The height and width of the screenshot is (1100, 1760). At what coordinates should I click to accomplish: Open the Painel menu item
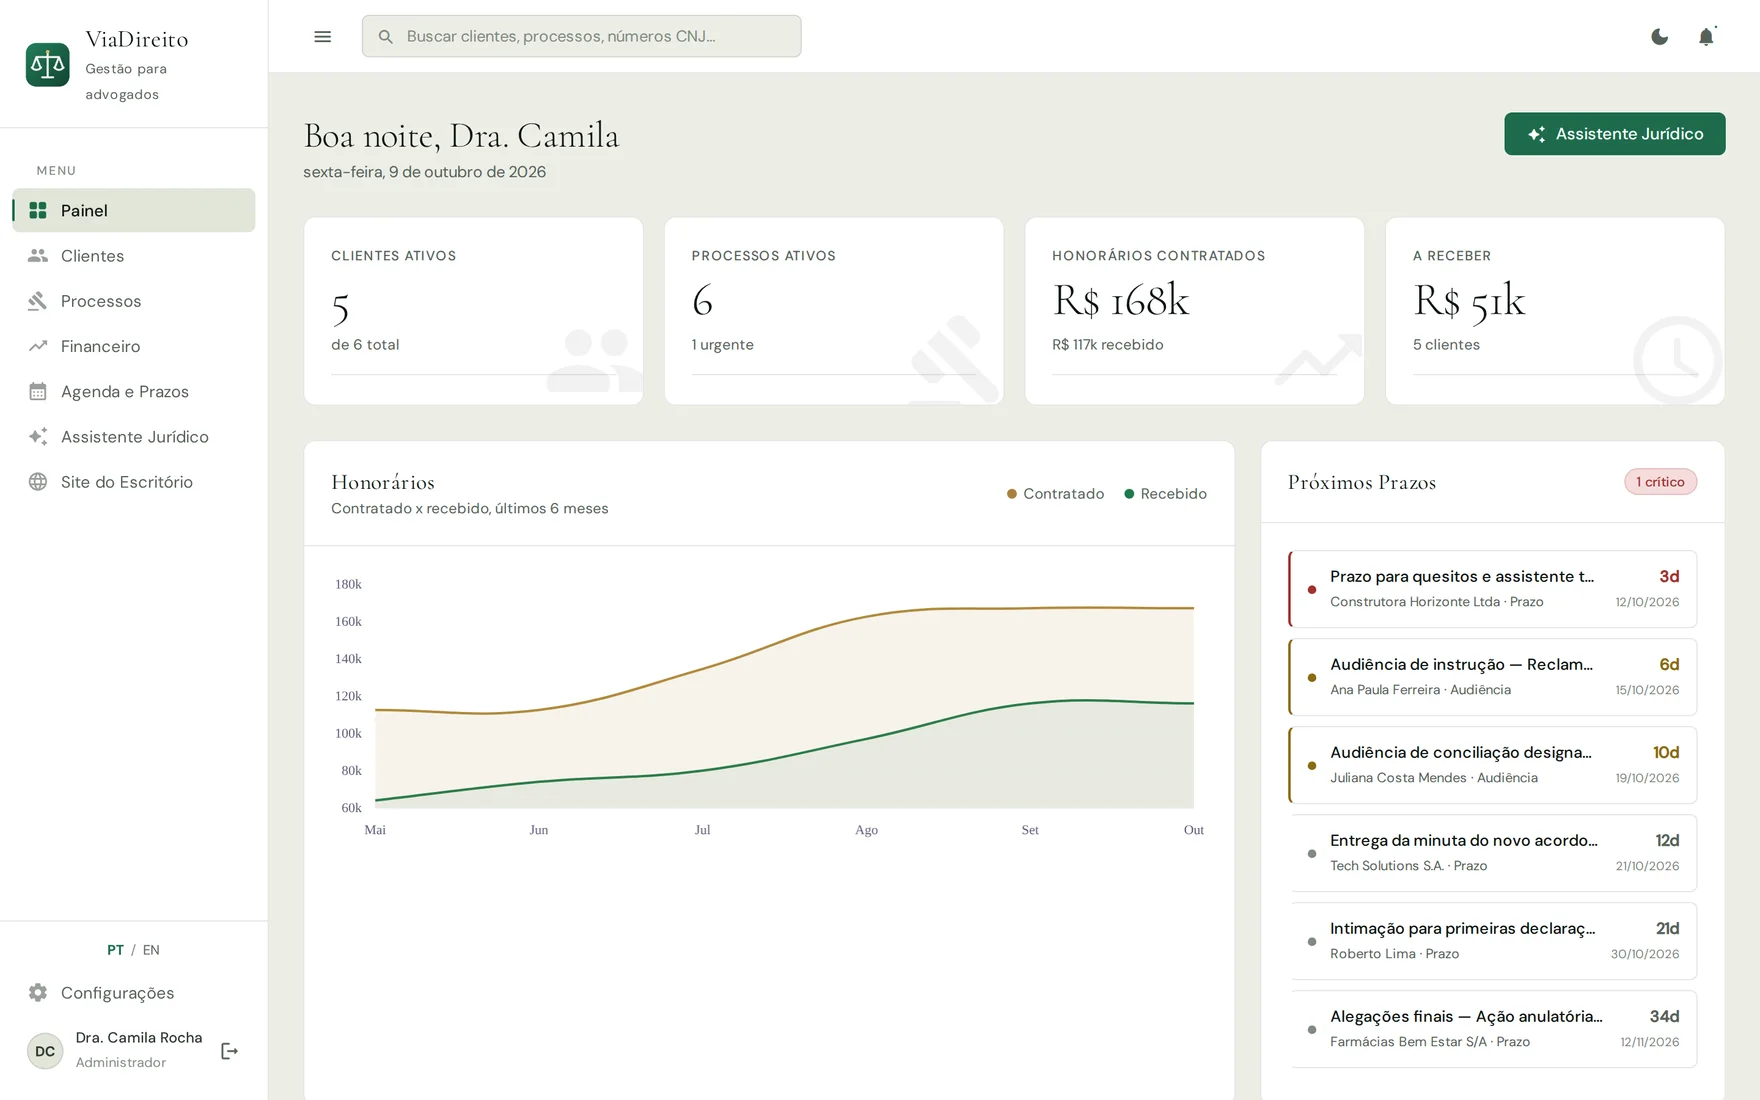point(134,210)
